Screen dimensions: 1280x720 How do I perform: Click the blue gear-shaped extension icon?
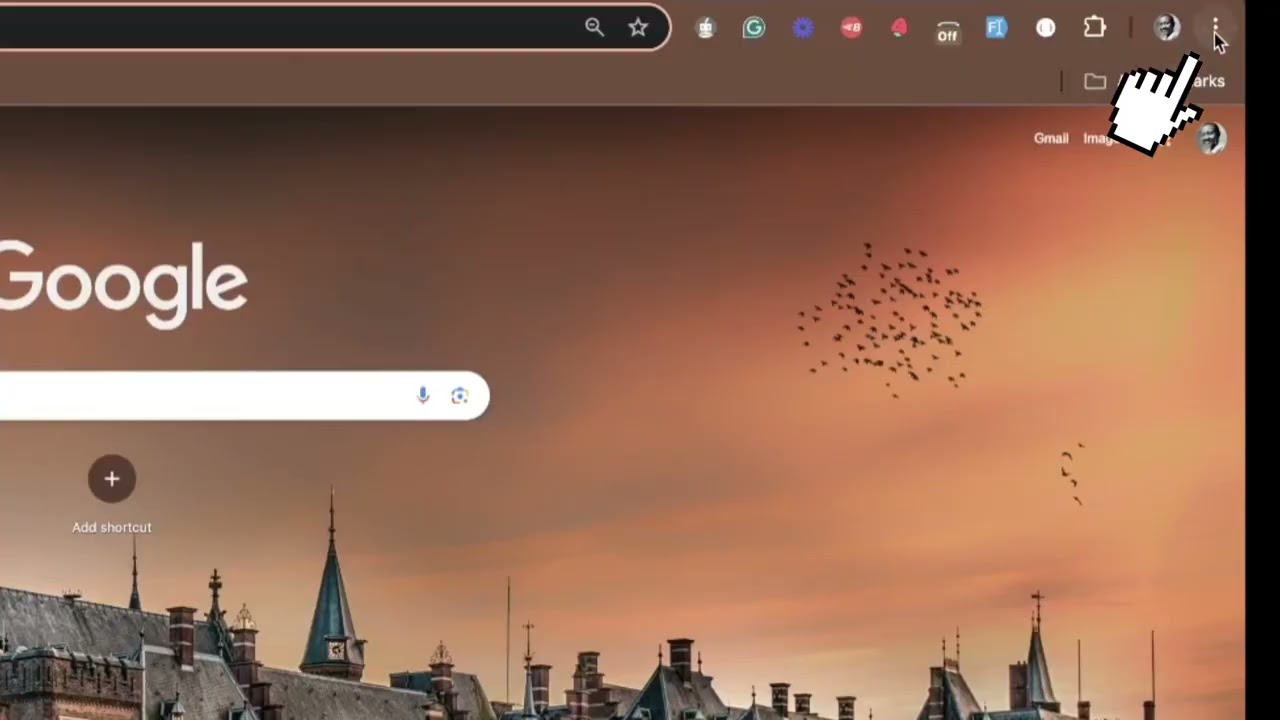[803, 28]
